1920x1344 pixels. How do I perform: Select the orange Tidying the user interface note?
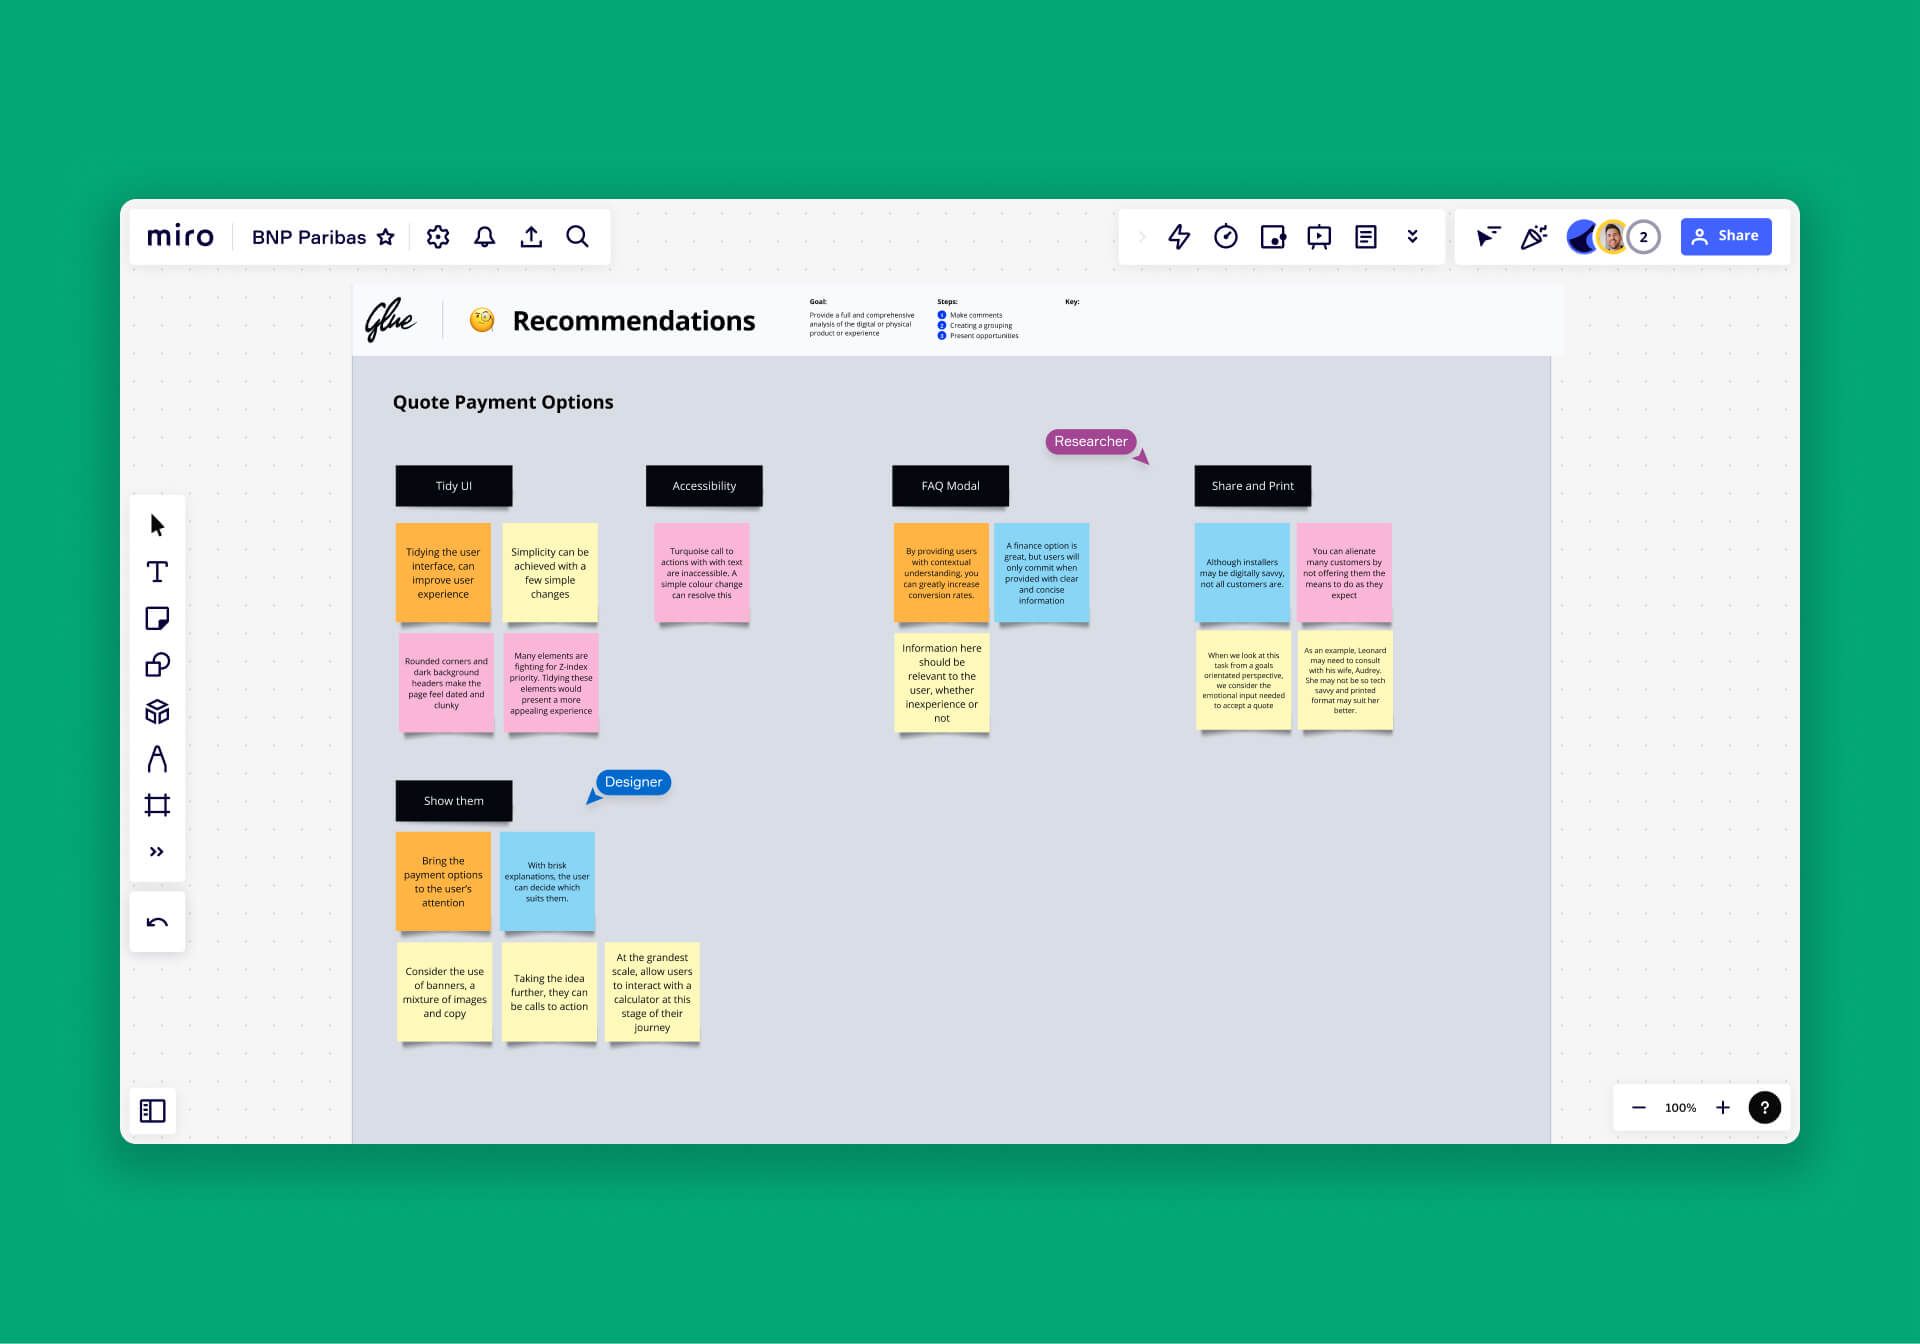[443, 573]
